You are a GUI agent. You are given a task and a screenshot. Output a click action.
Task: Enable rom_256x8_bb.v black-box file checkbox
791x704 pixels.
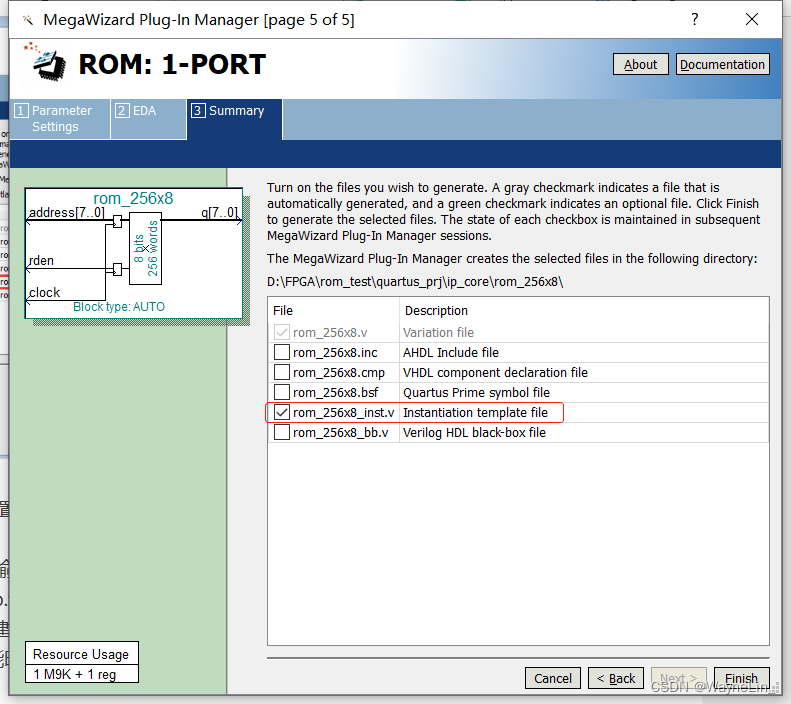pos(281,432)
